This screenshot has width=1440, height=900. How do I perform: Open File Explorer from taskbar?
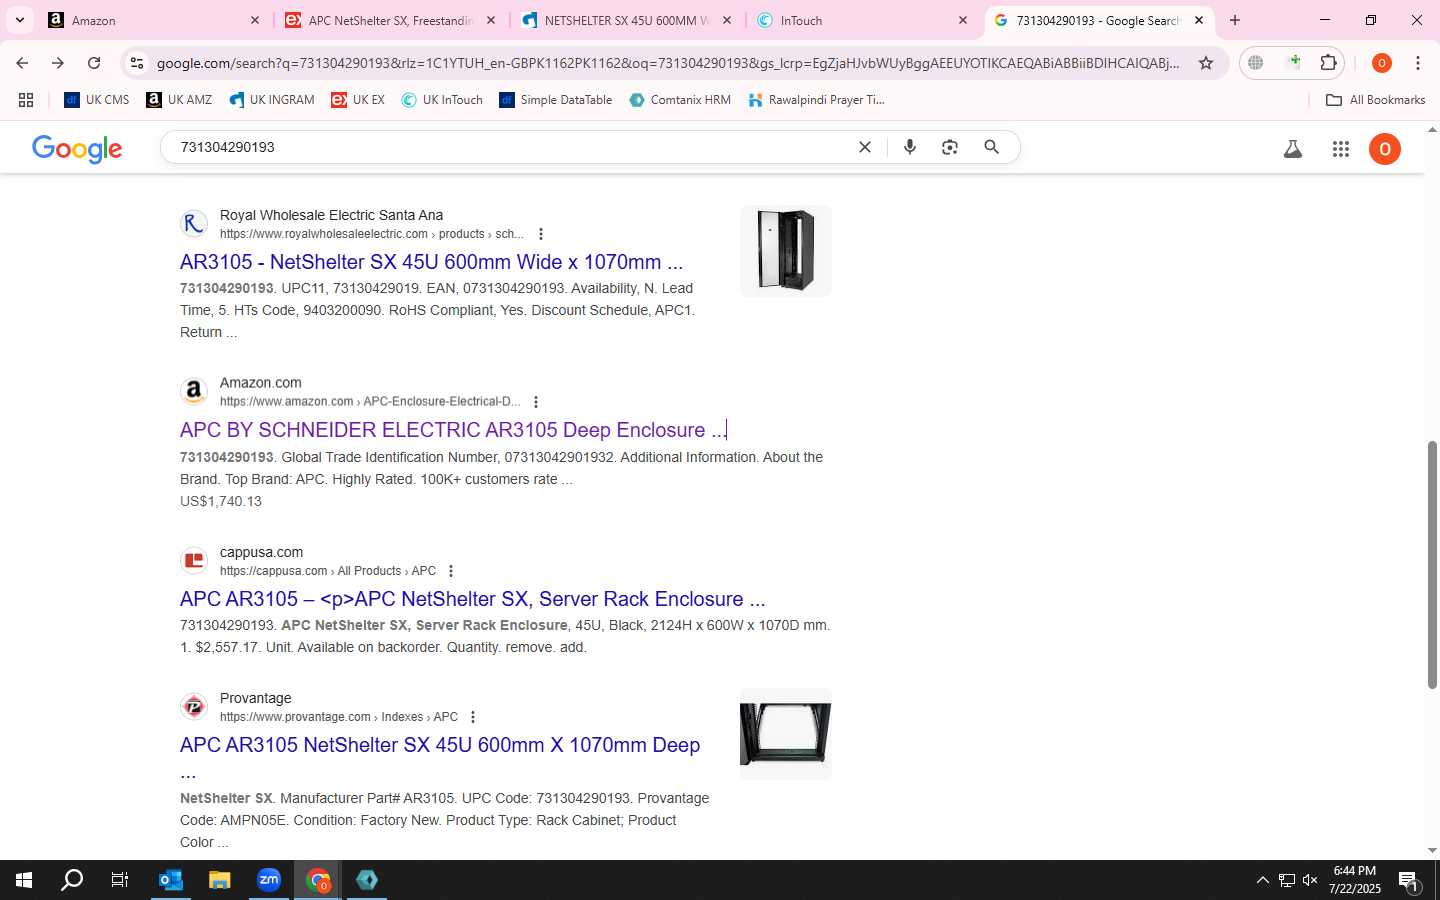[219, 880]
